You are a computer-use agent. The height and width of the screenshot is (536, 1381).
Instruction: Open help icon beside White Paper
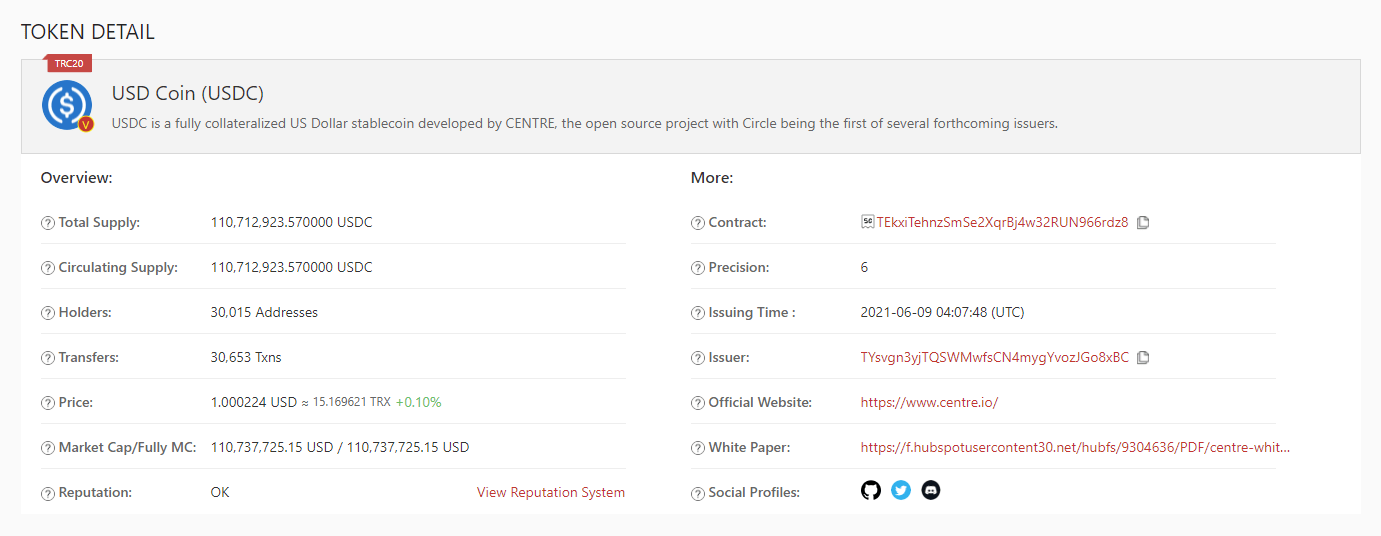697,448
